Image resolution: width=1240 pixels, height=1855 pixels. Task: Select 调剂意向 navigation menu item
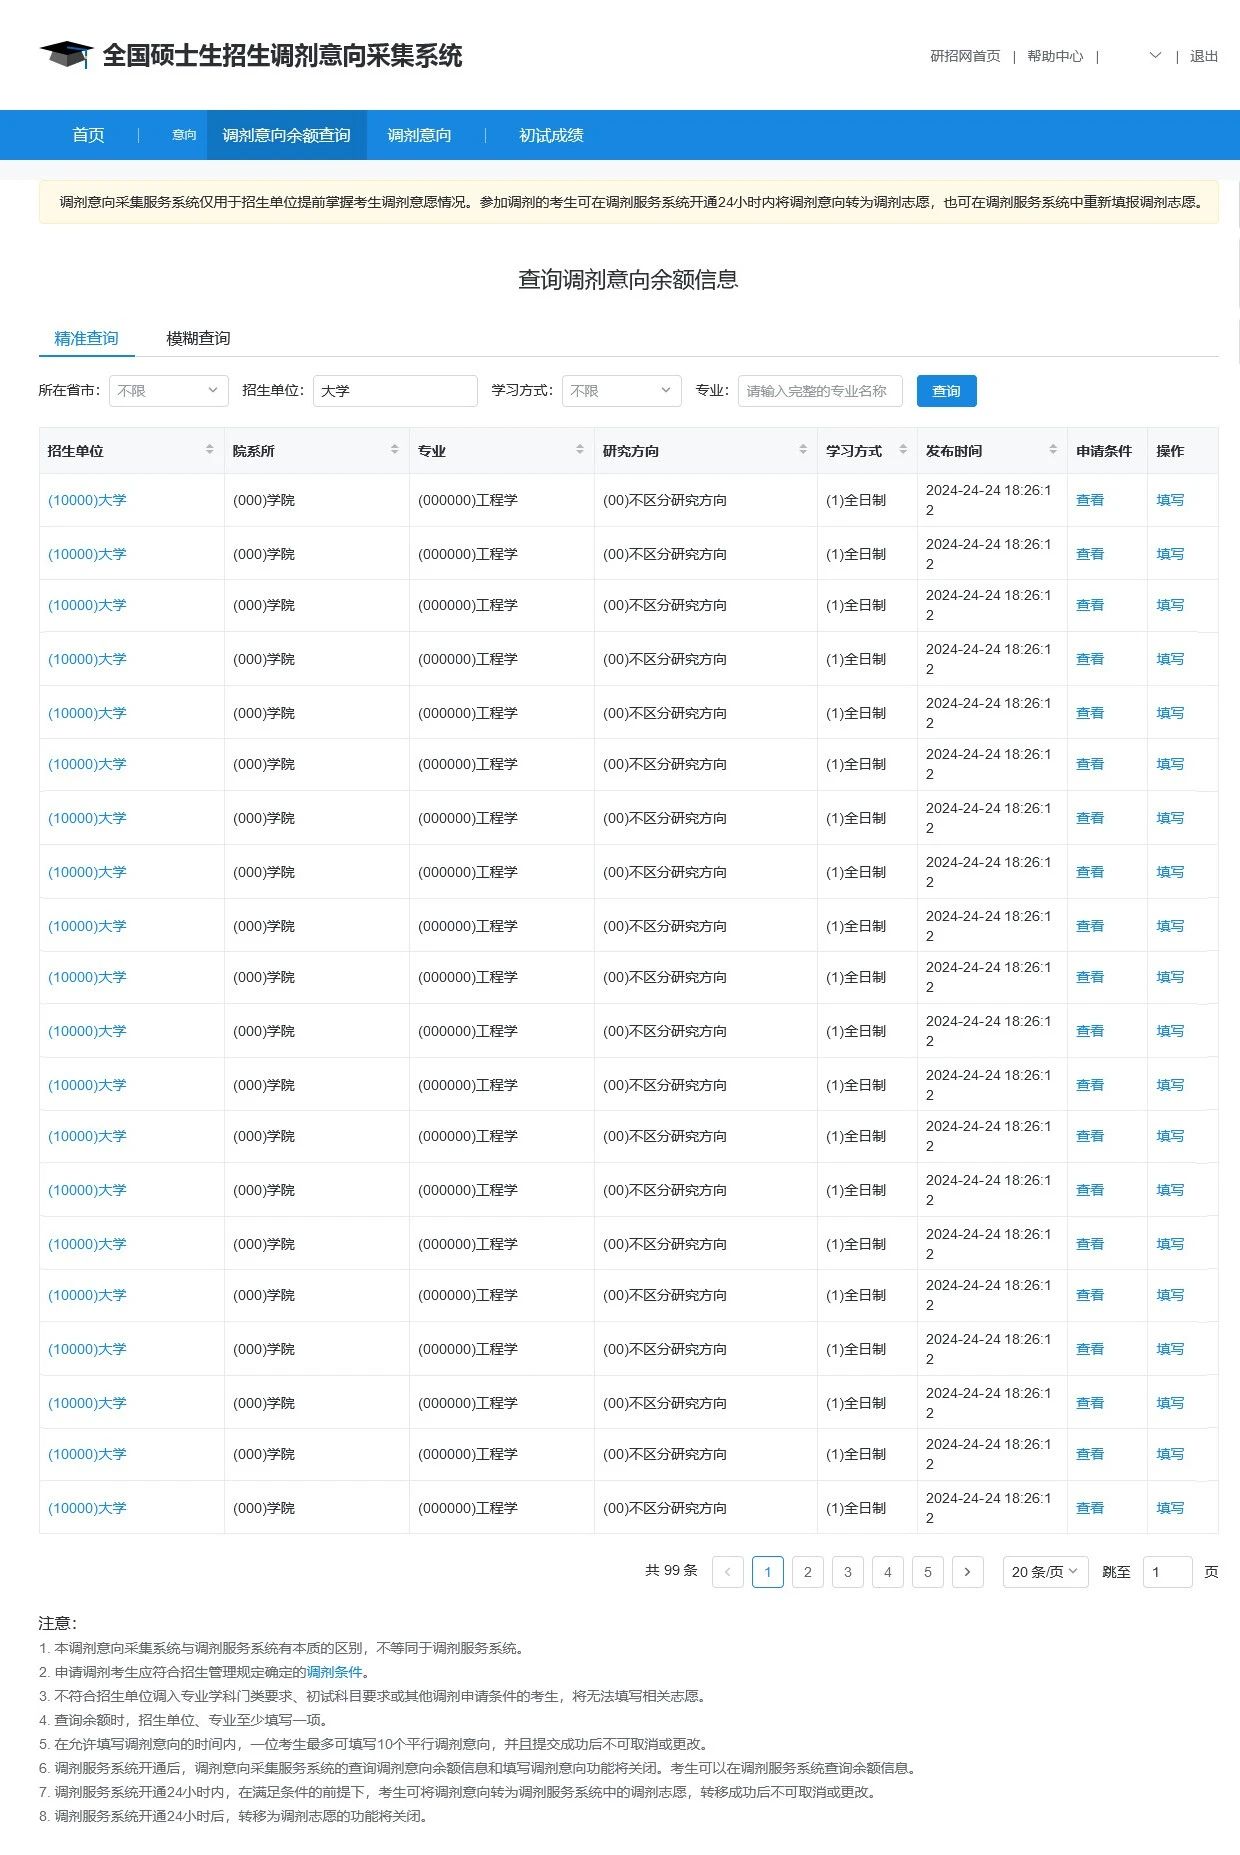pos(419,135)
